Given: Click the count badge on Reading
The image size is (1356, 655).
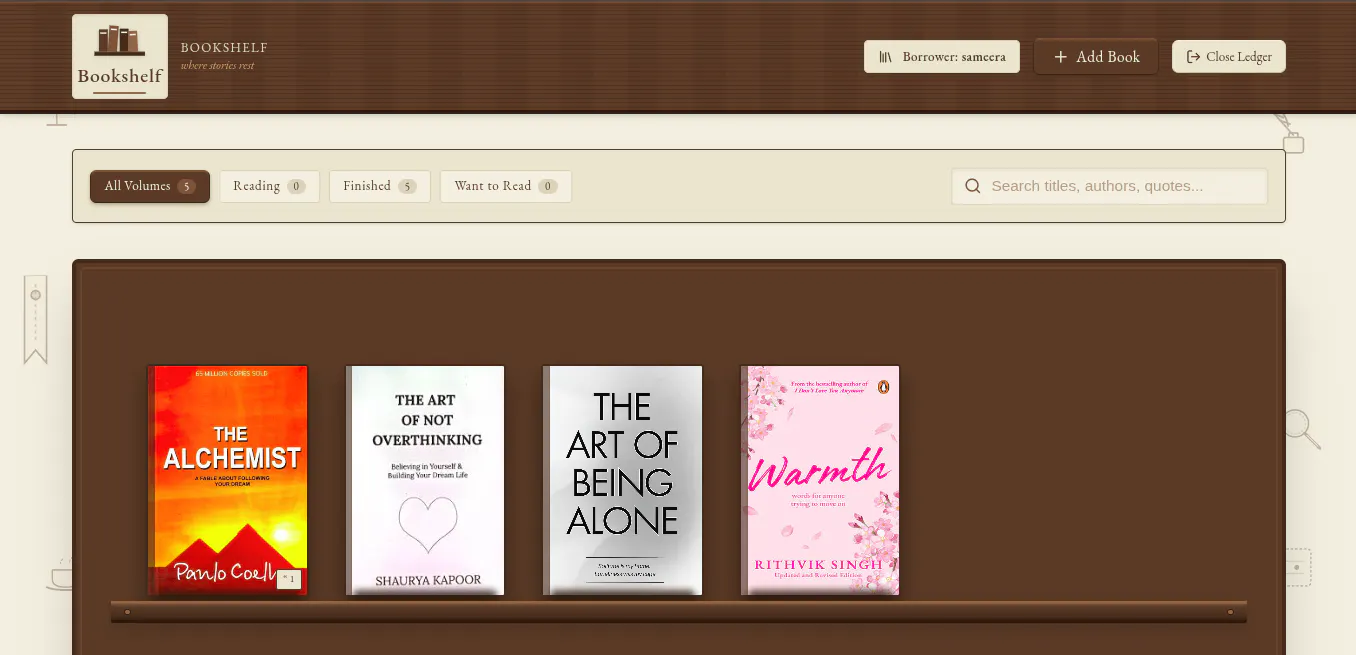Looking at the screenshot, I should click(296, 186).
